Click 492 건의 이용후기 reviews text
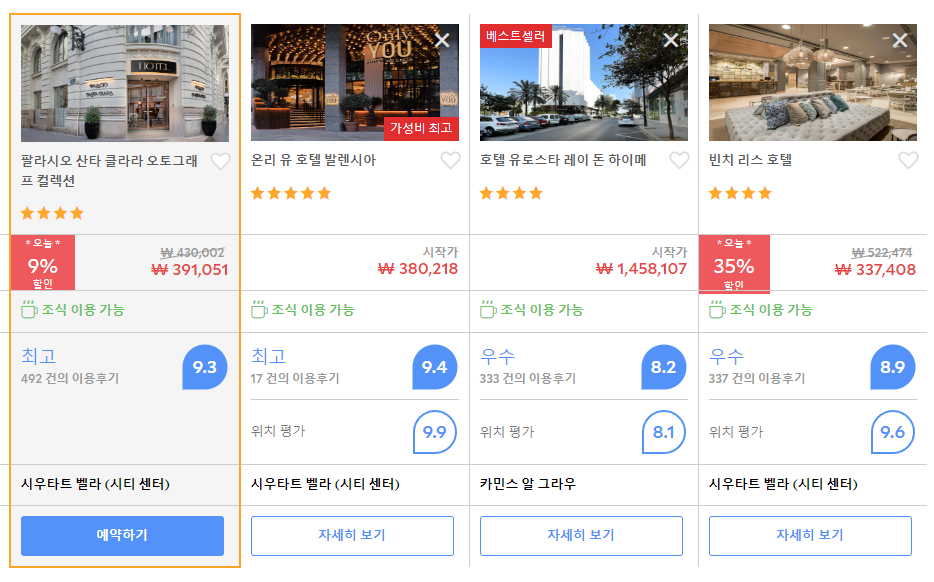Viewport: 934px width, 582px height. coord(70,378)
